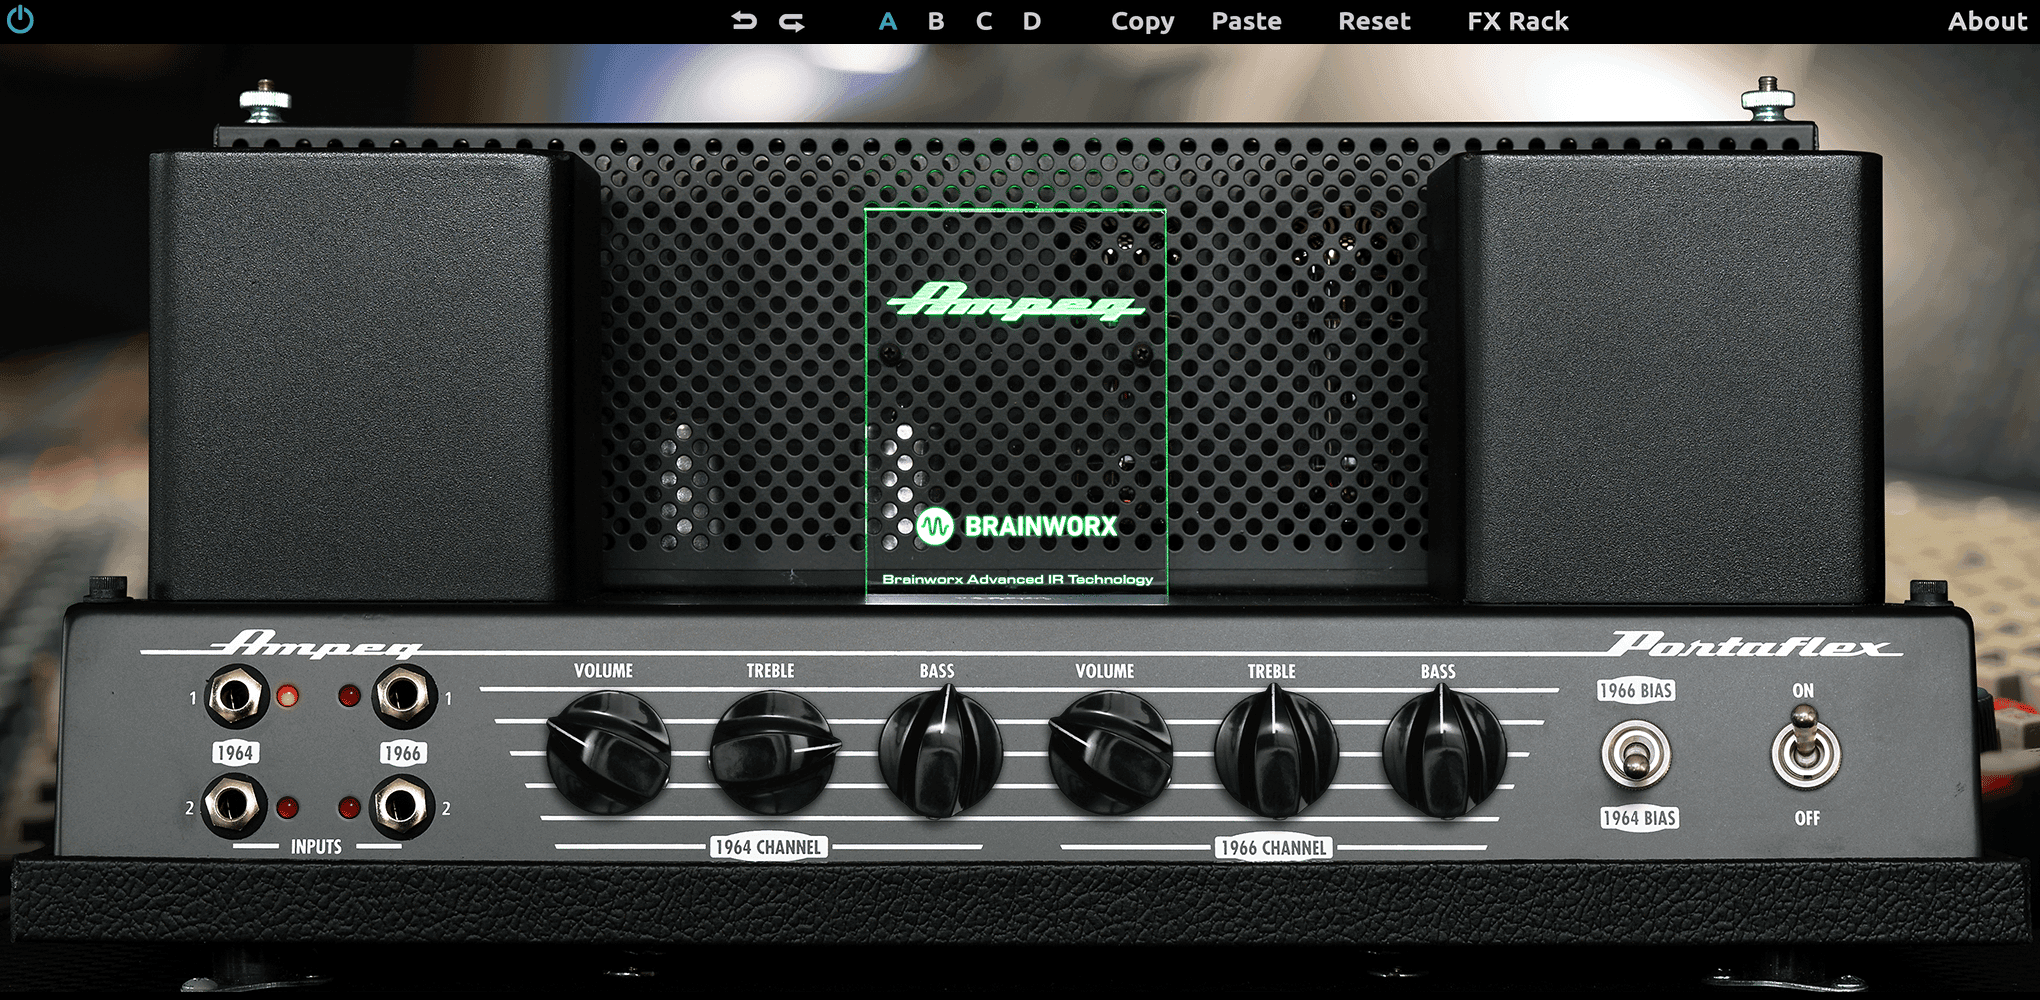Click the lit LED beside 1964 input 1
The image size is (2040, 1000).
(x=287, y=696)
